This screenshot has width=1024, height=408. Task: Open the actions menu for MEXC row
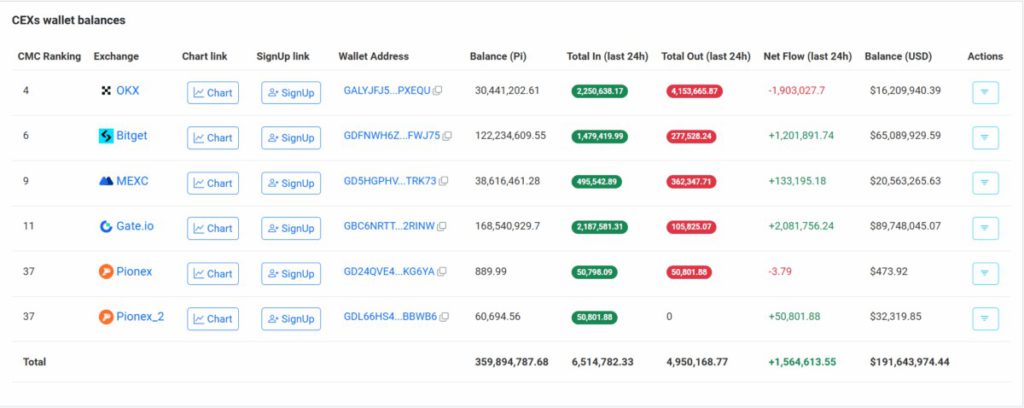point(985,183)
